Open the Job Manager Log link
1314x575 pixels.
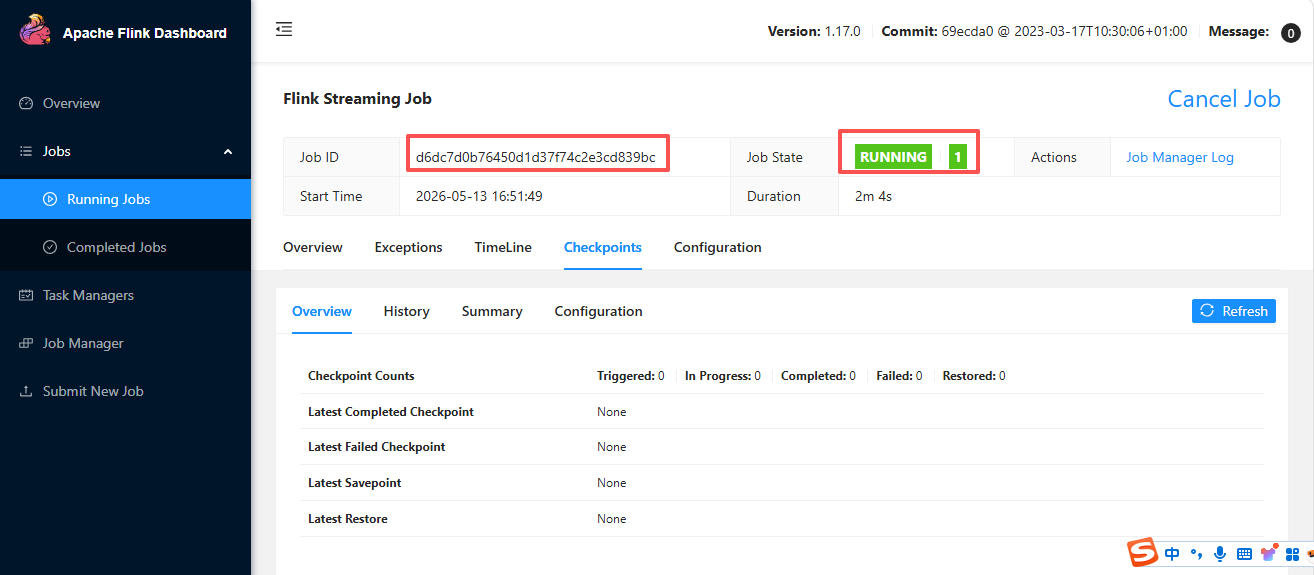[1180, 157]
